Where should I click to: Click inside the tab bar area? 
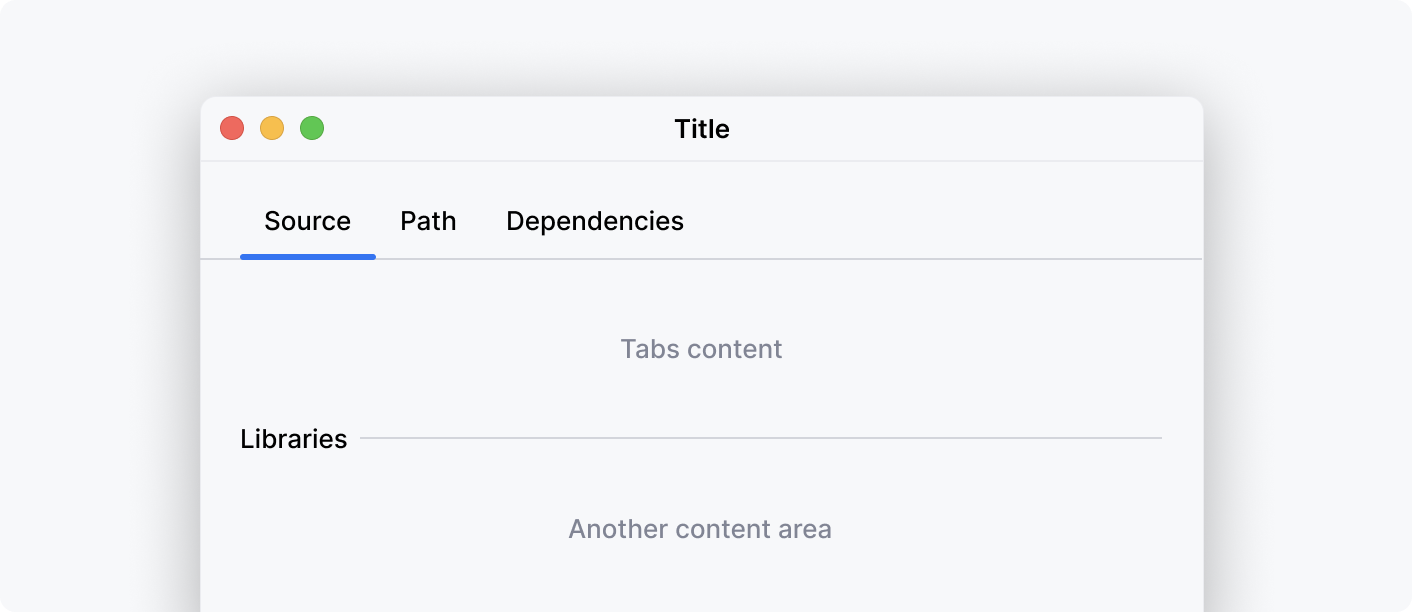point(900,220)
